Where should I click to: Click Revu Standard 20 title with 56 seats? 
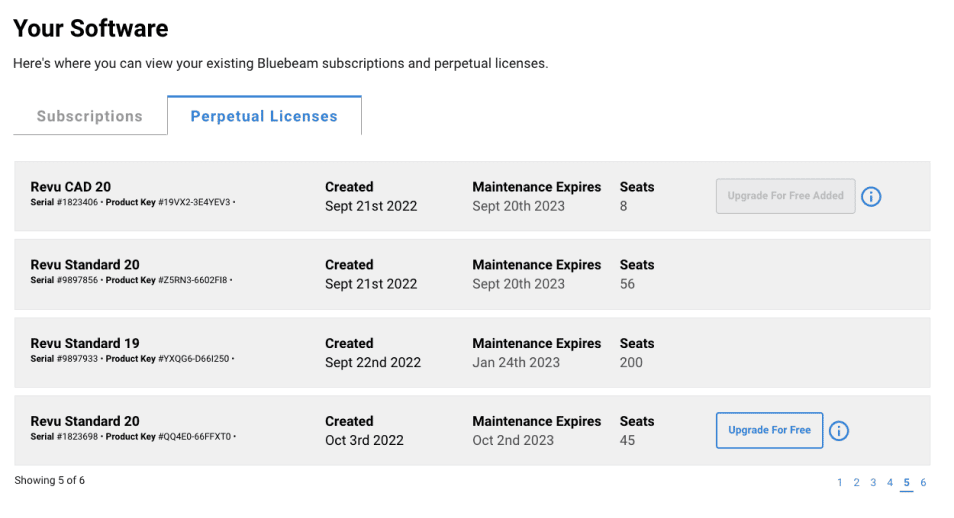pyautogui.click(x=85, y=265)
